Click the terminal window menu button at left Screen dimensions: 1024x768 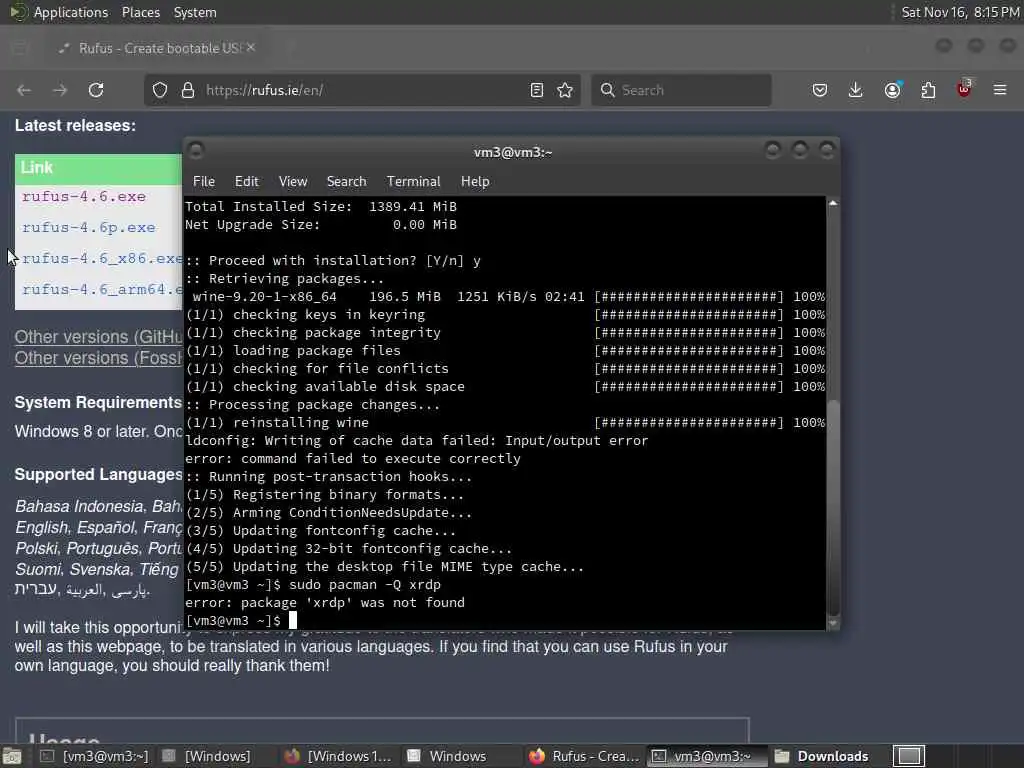196,151
